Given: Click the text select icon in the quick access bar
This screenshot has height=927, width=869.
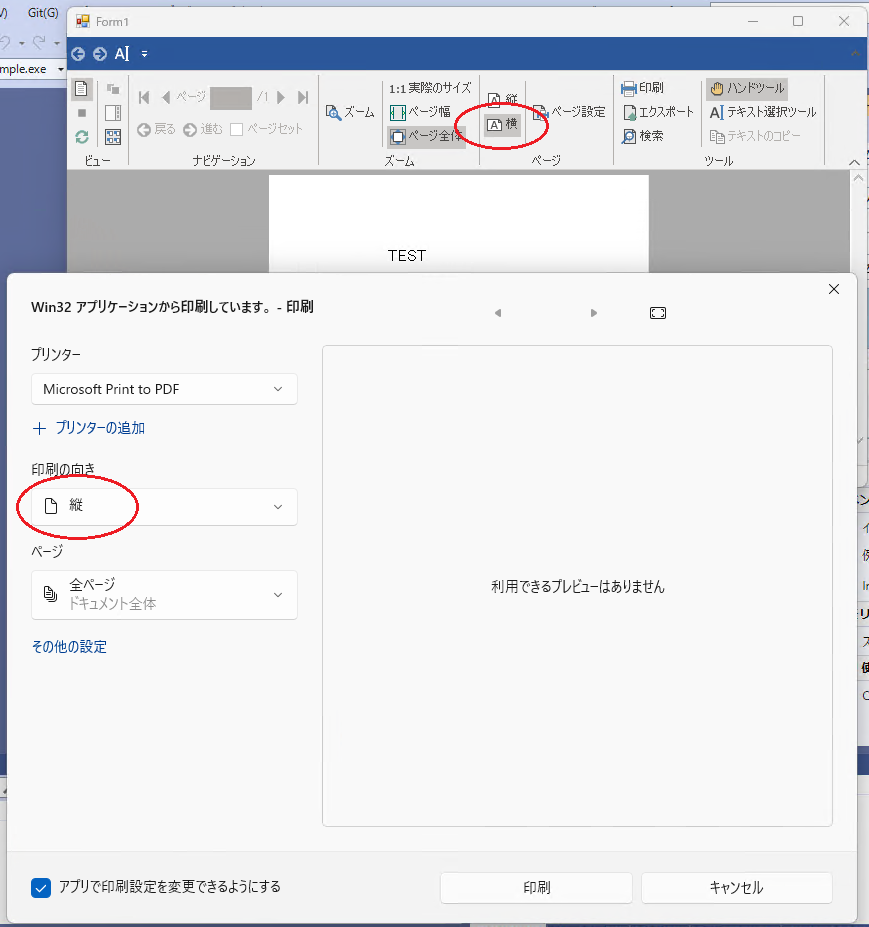Looking at the screenshot, I should pos(122,54).
